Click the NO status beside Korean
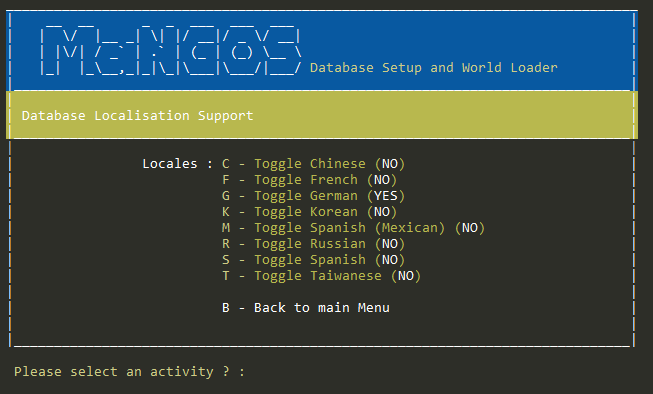653x394 pixels. [382, 212]
